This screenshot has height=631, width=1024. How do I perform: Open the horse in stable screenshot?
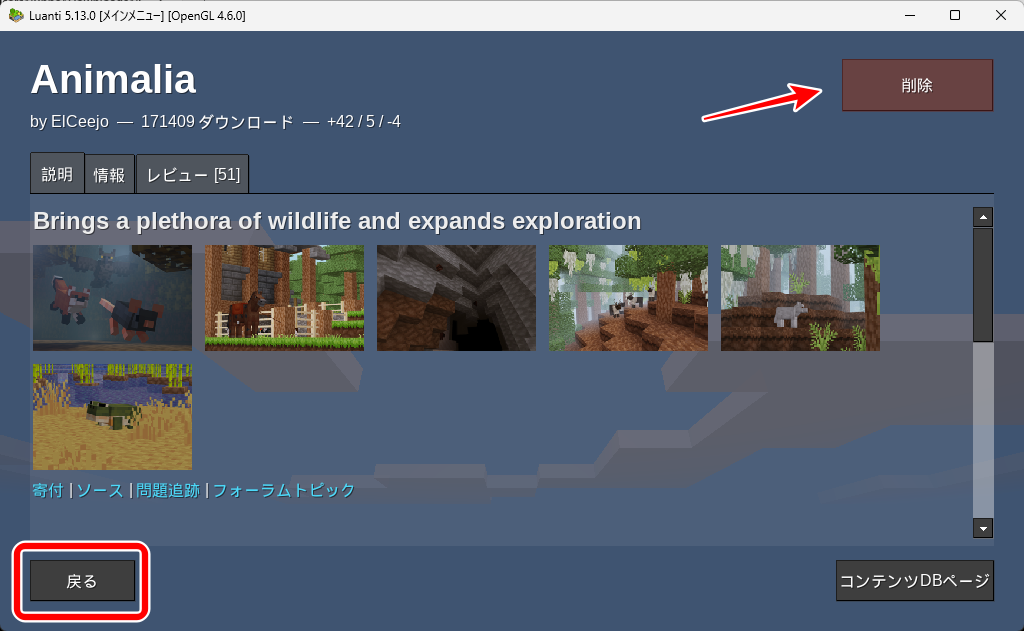tap(284, 298)
